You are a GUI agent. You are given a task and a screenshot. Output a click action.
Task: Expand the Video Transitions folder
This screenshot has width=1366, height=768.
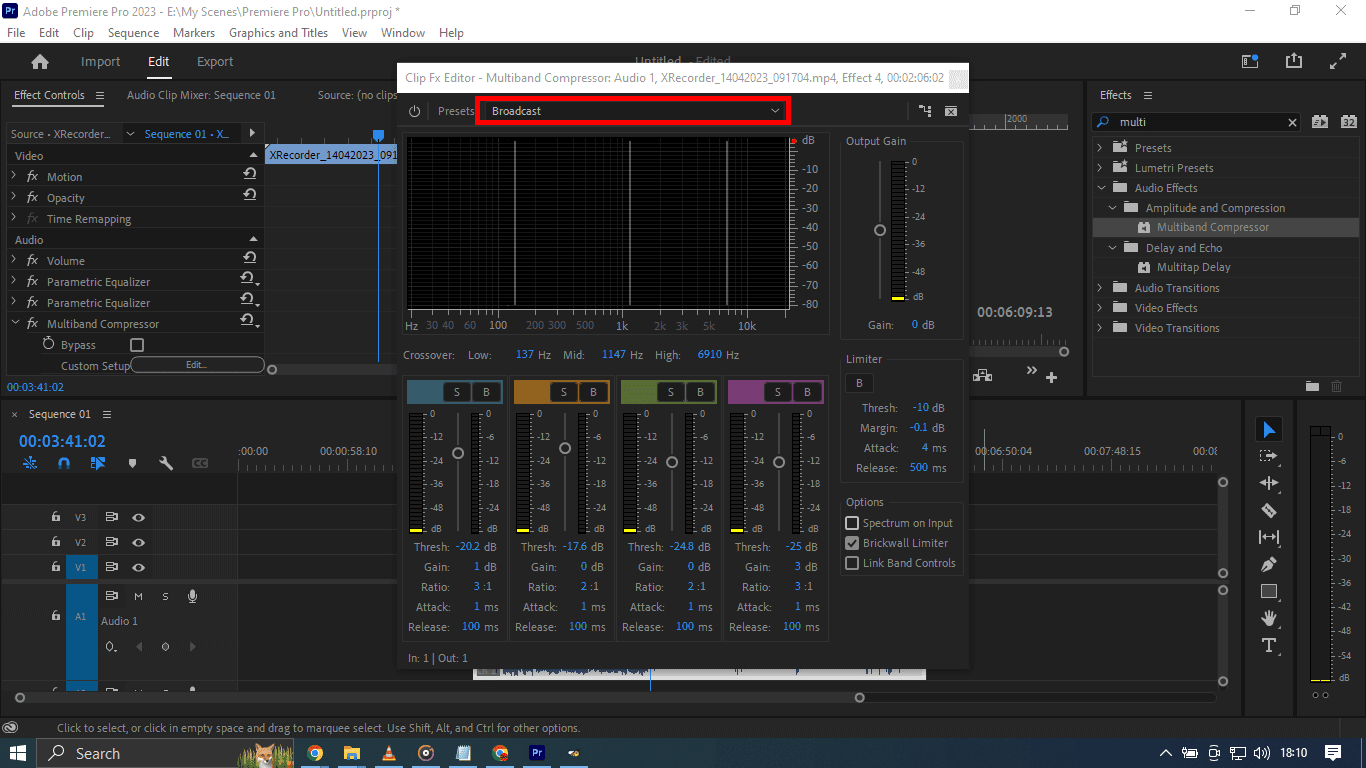point(1101,327)
